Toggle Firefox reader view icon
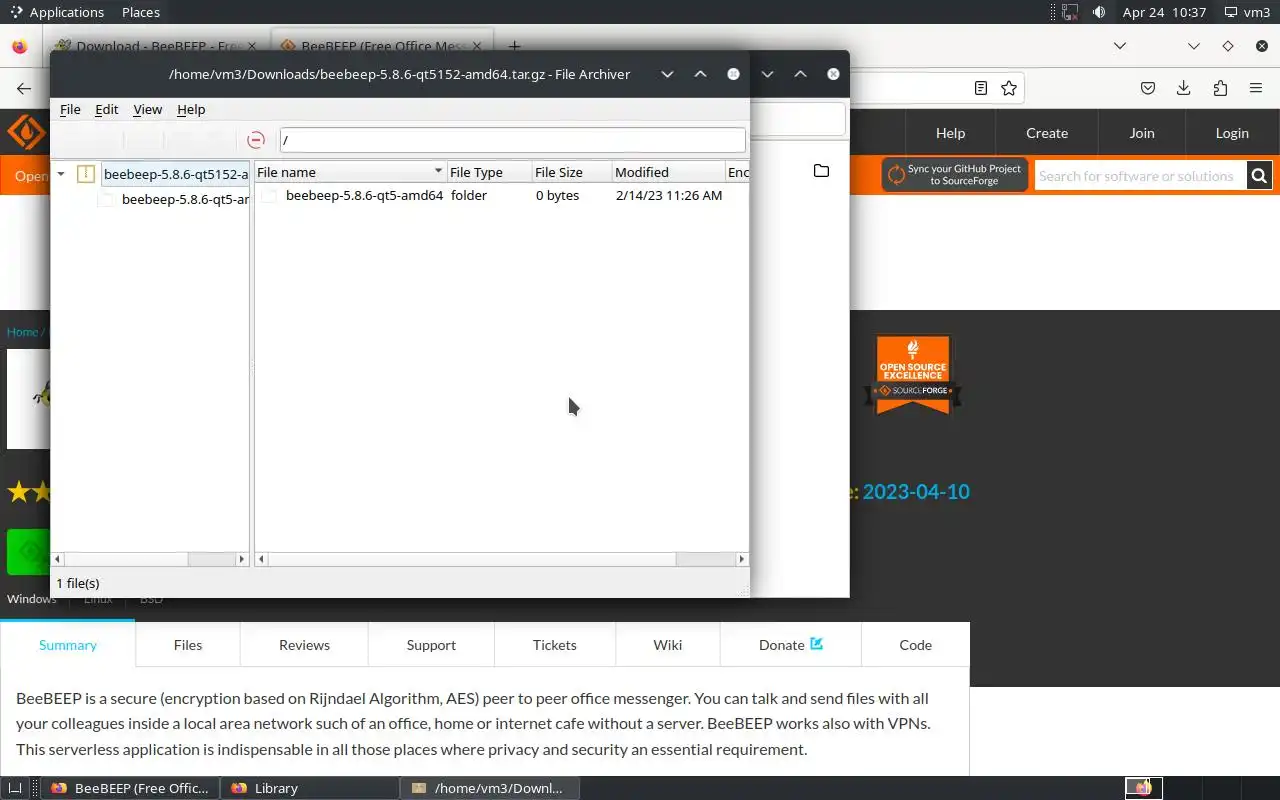The width and height of the screenshot is (1280, 800). pyautogui.click(x=981, y=88)
